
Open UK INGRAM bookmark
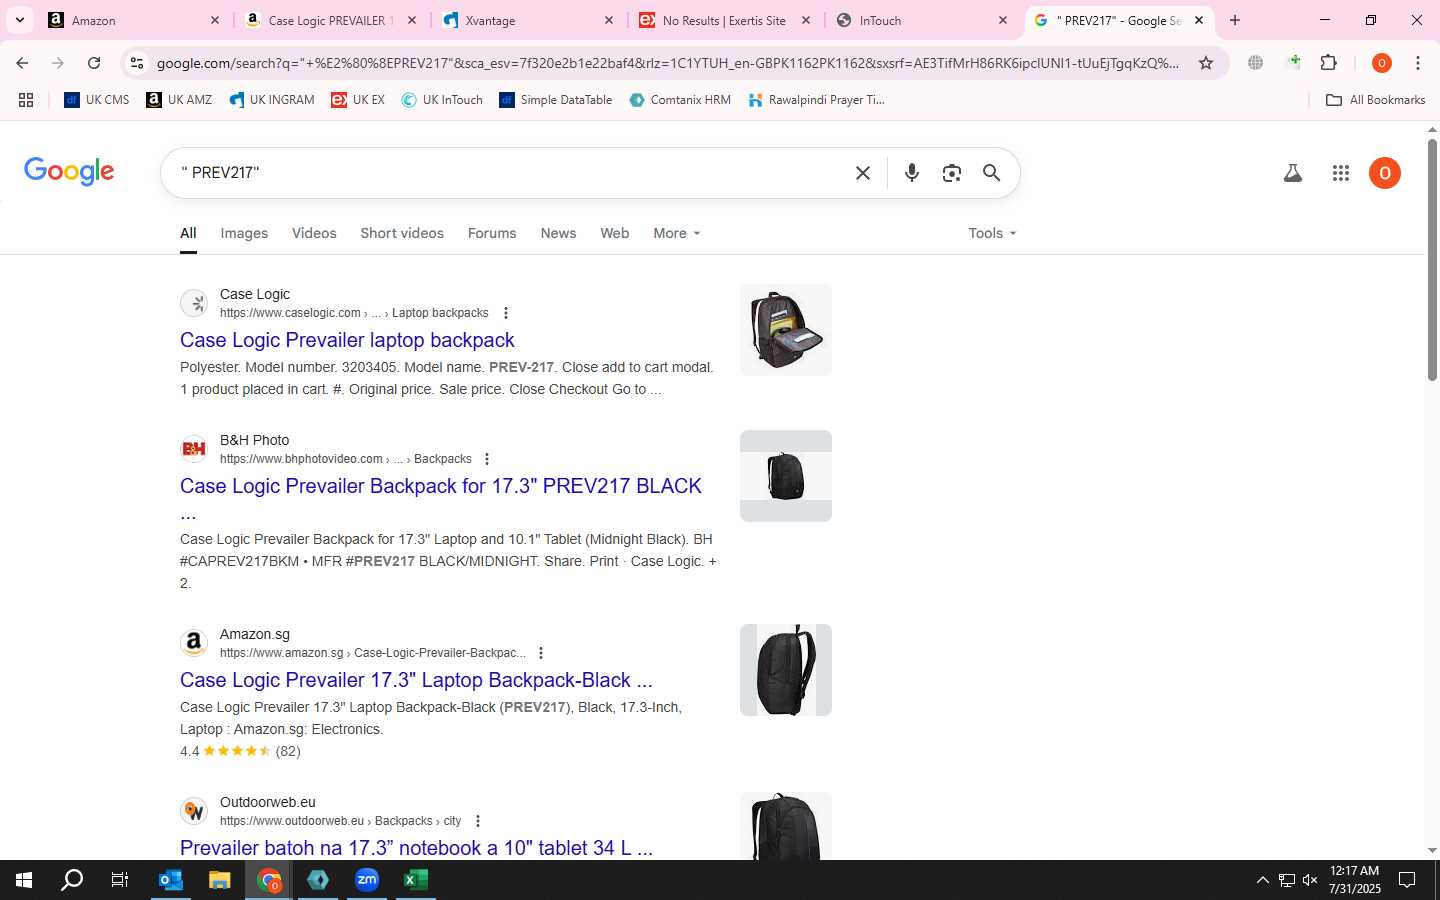pos(272,100)
